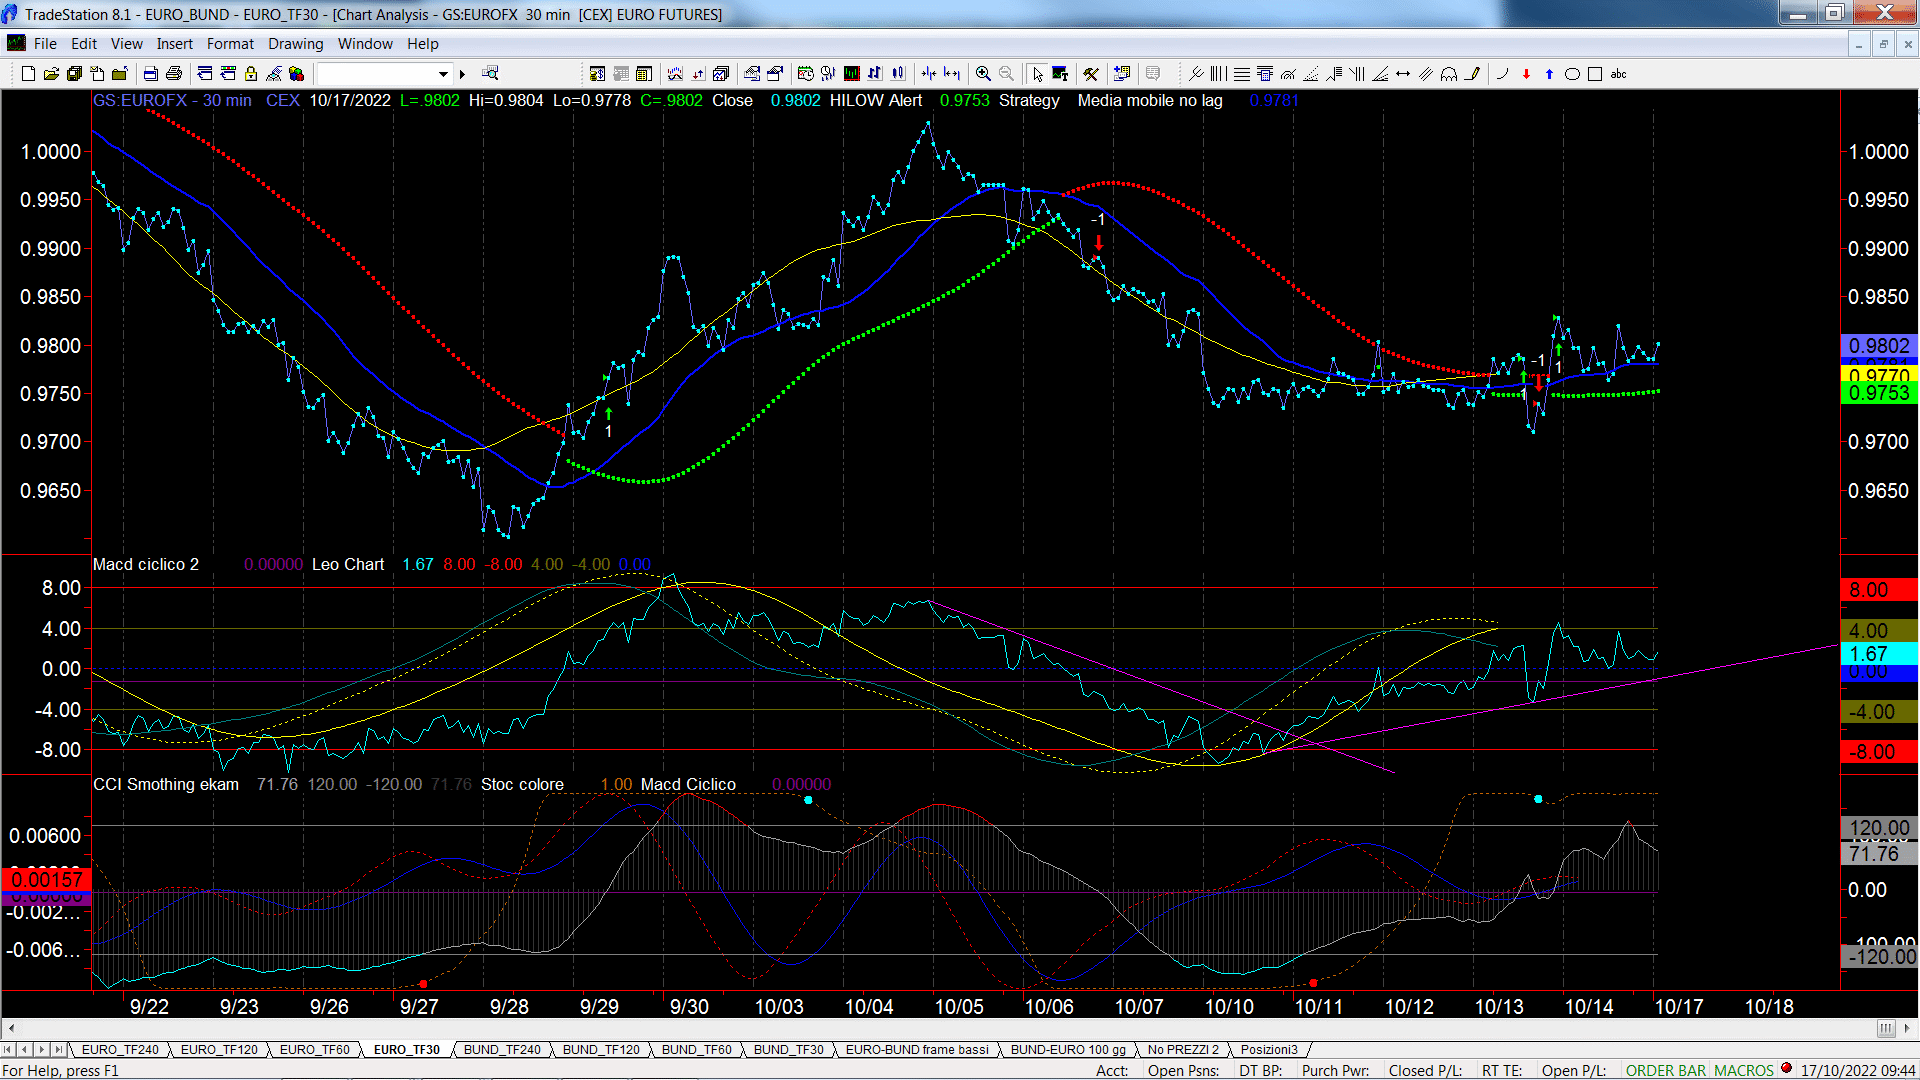
Task: Open the Help menu
Action: click(x=423, y=44)
